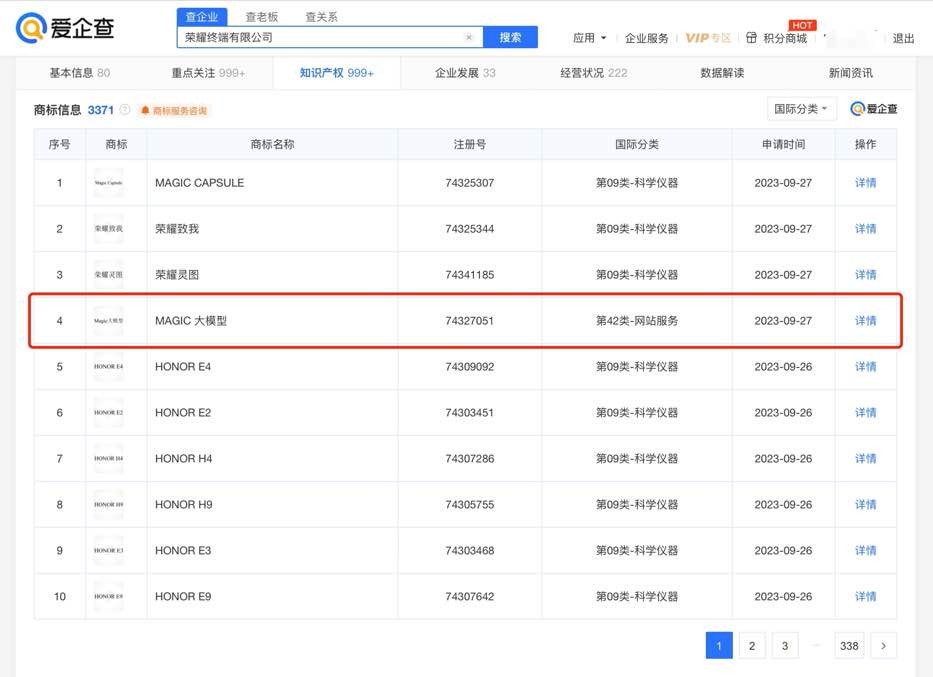The height and width of the screenshot is (677, 933).
Task: Go to page 2 of results
Action: coord(752,645)
